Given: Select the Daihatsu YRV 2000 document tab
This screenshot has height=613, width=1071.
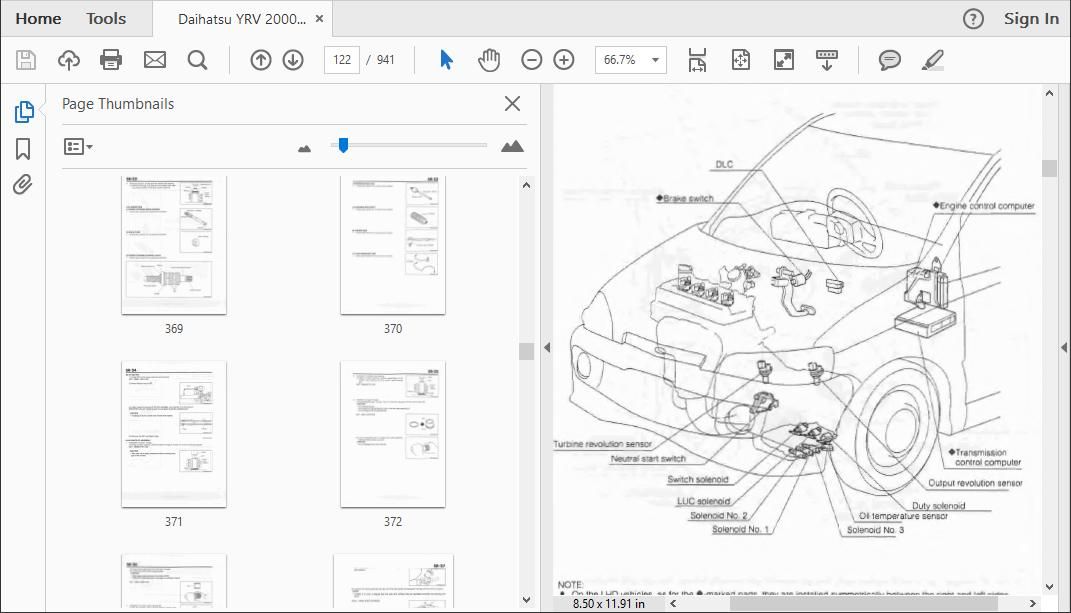Looking at the screenshot, I should tap(242, 19).
